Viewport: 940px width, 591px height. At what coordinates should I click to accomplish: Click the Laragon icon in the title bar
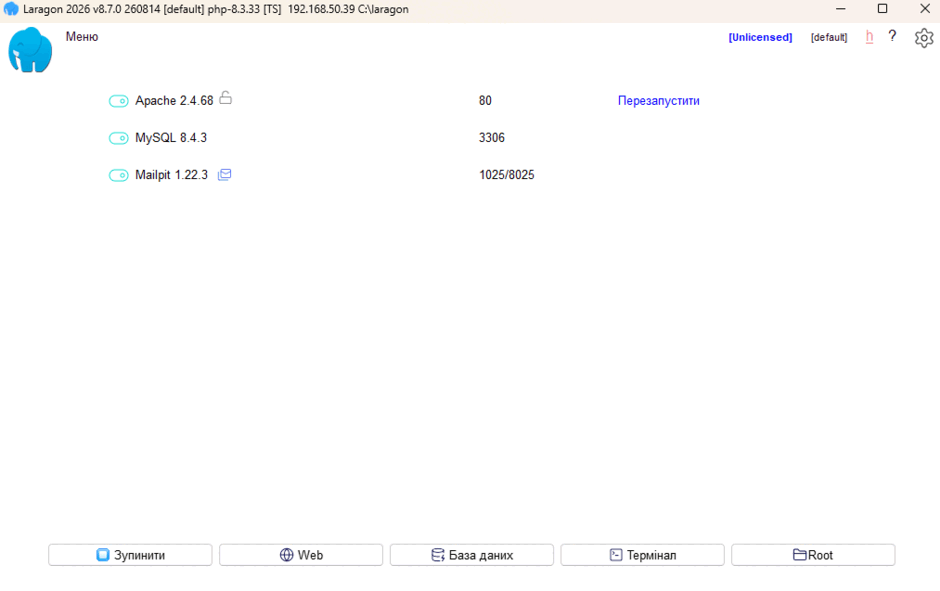coord(11,9)
